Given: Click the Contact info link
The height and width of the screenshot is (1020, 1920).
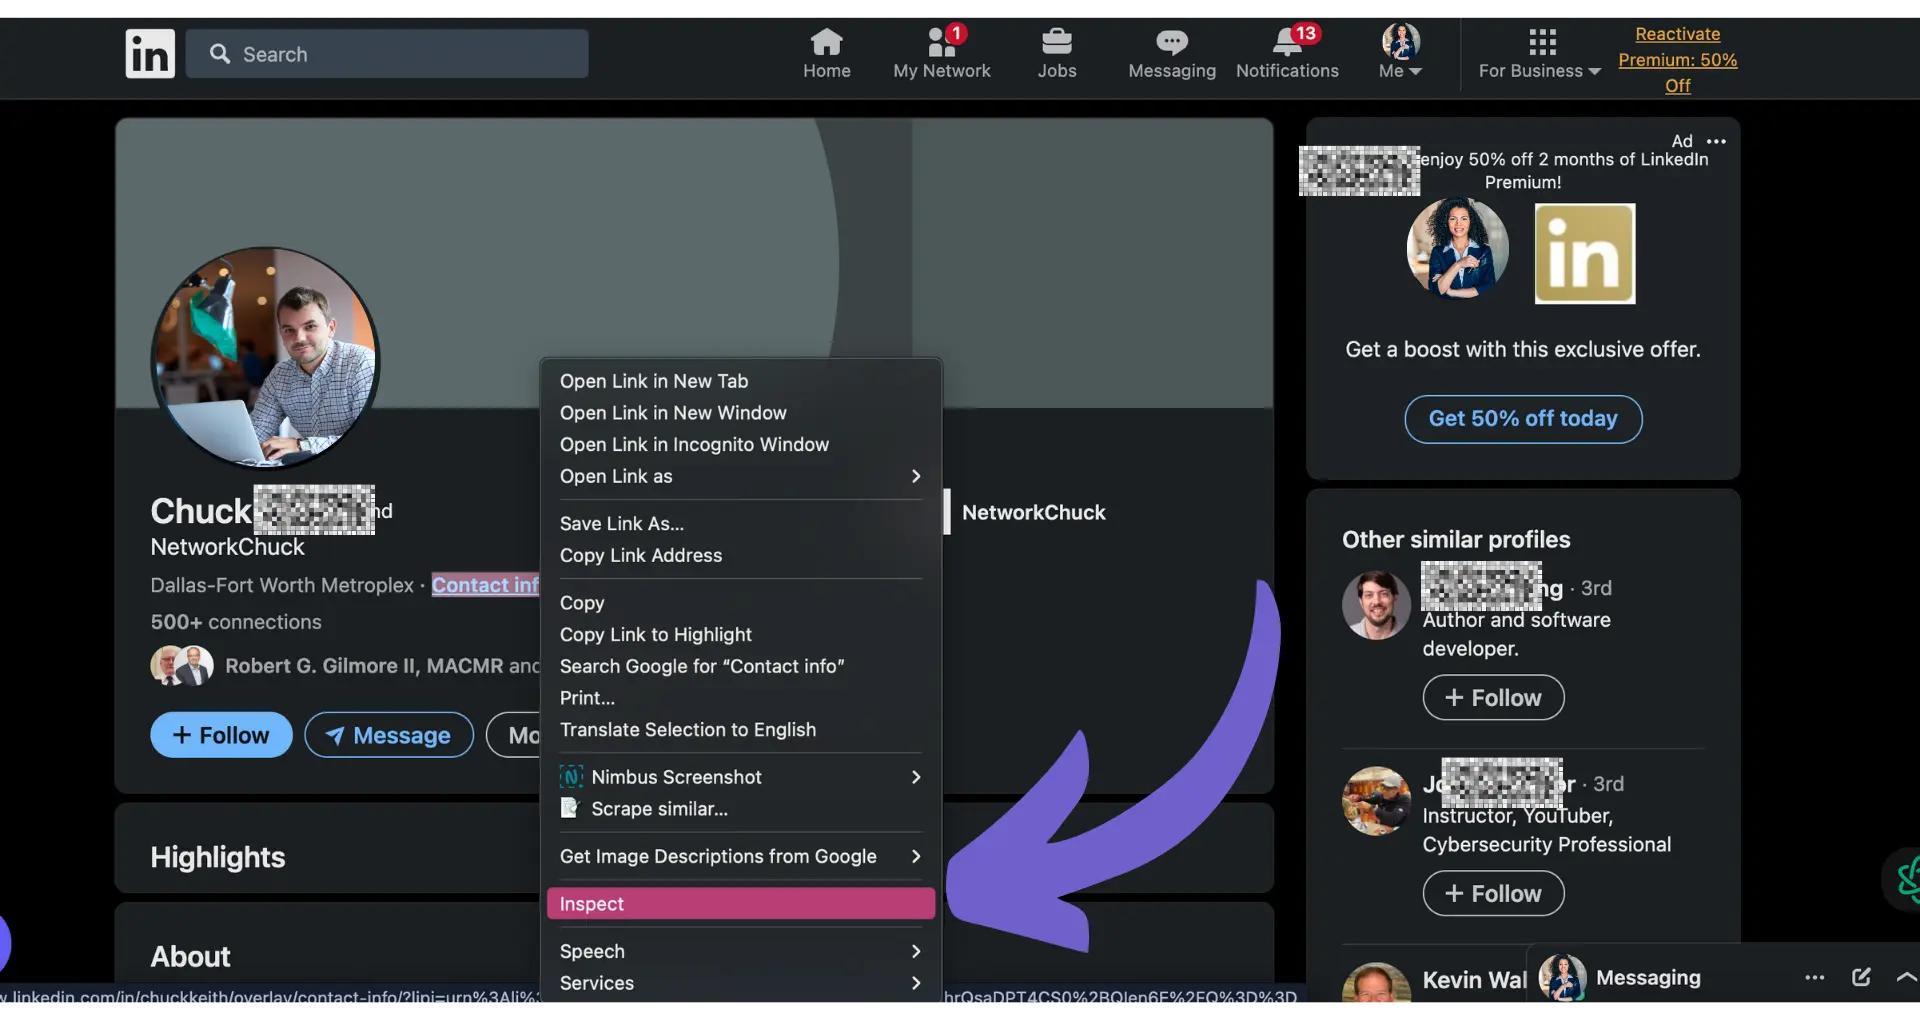Looking at the screenshot, I should pos(485,585).
